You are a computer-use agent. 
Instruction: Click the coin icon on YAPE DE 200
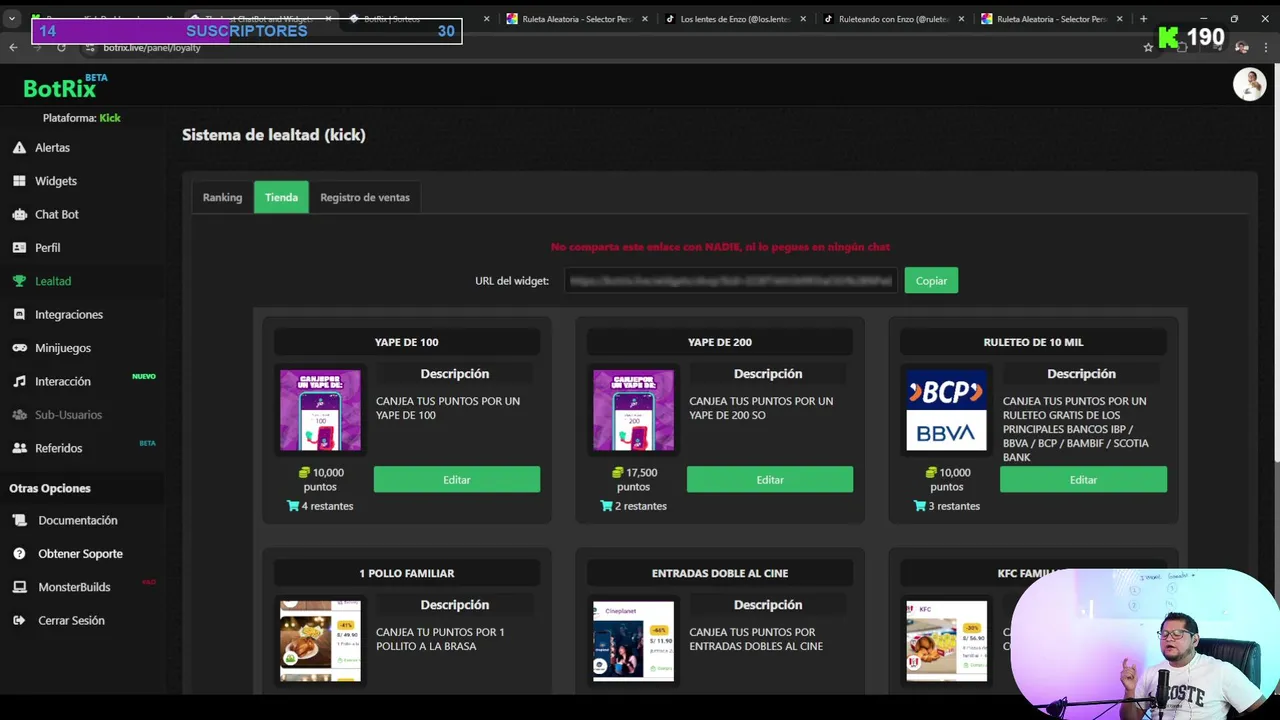click(618, 473)
